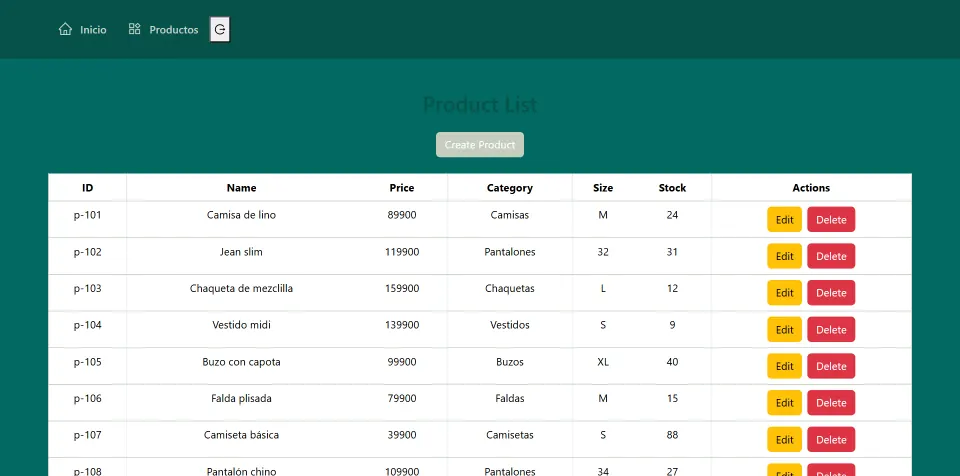Click the Name column header
The width and height of the screenshot is (960, 476).
(x=241, y=187)
